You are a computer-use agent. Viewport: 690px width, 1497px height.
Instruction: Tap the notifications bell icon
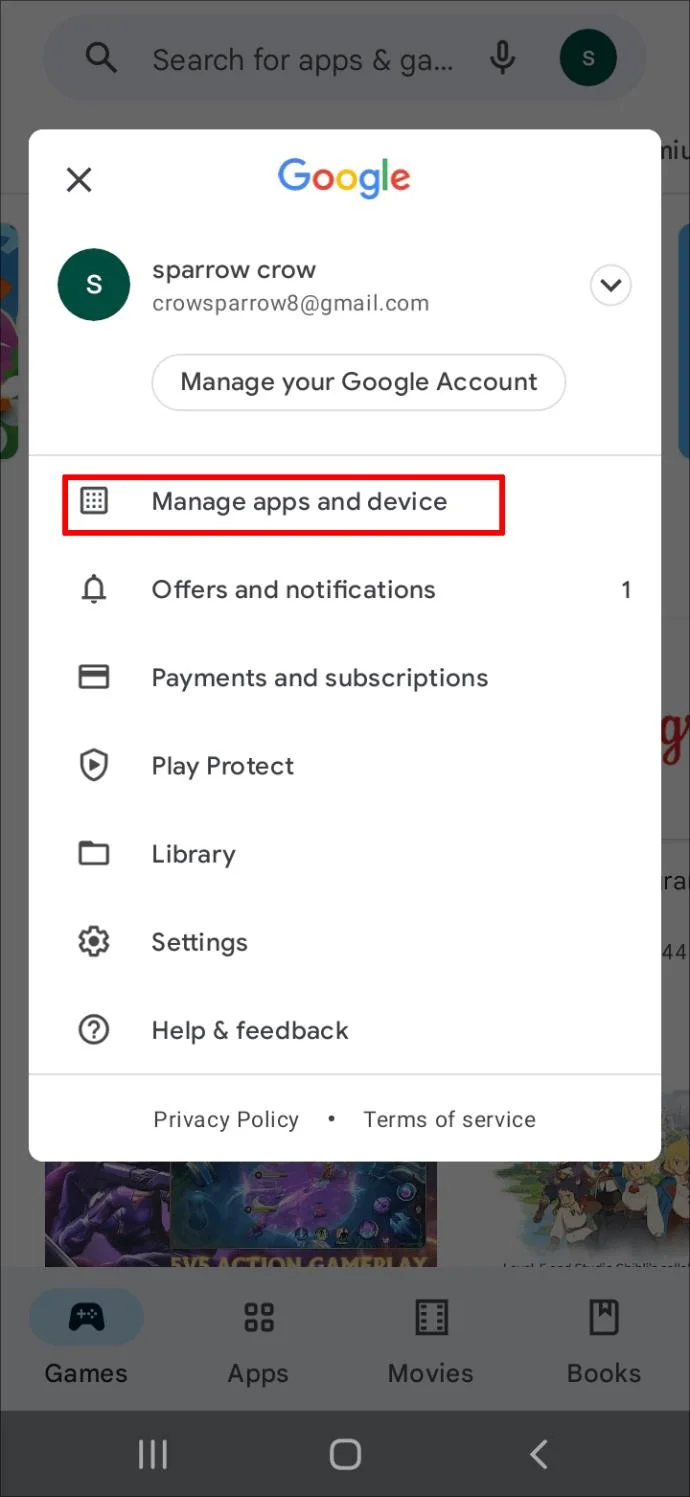point(94,590)
